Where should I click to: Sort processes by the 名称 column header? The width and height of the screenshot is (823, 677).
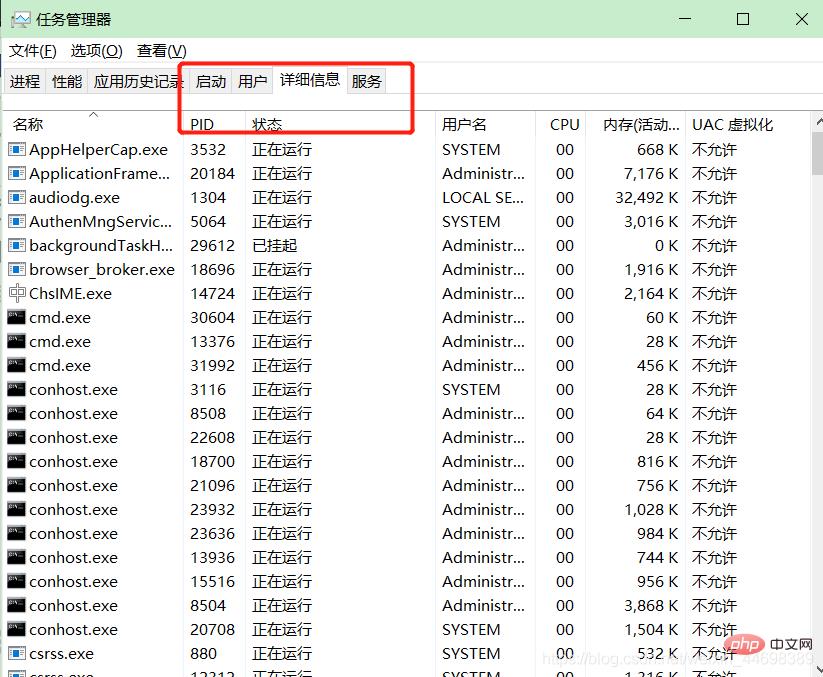pos(29,125)
